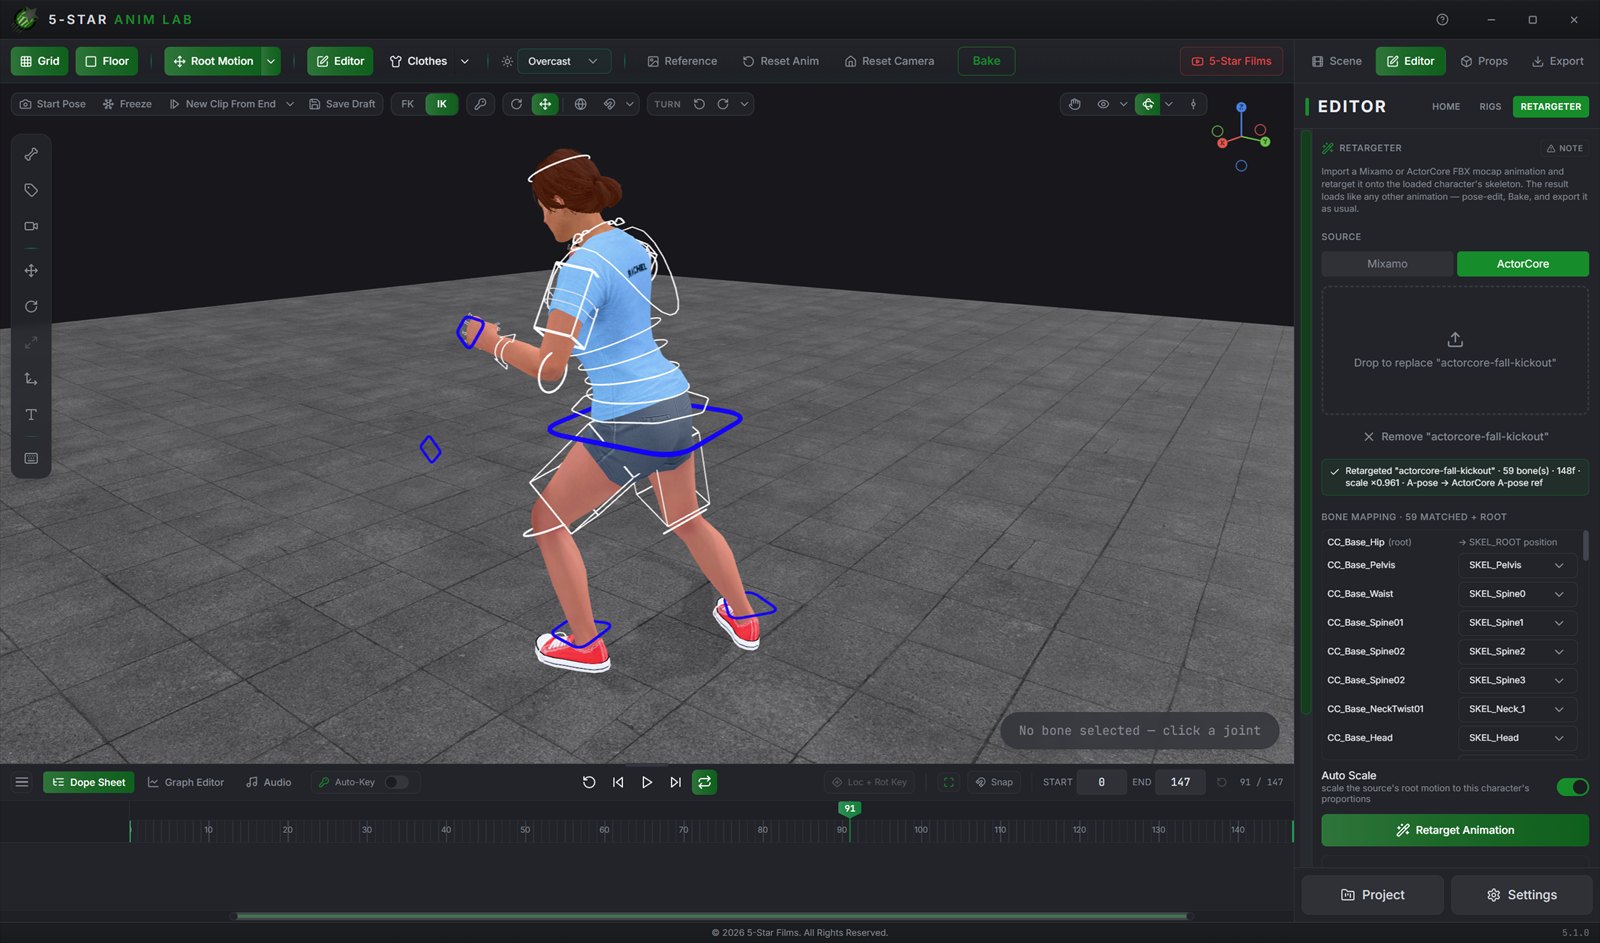
Task: Click the tag icon in left toolbar
Action: 31,190
